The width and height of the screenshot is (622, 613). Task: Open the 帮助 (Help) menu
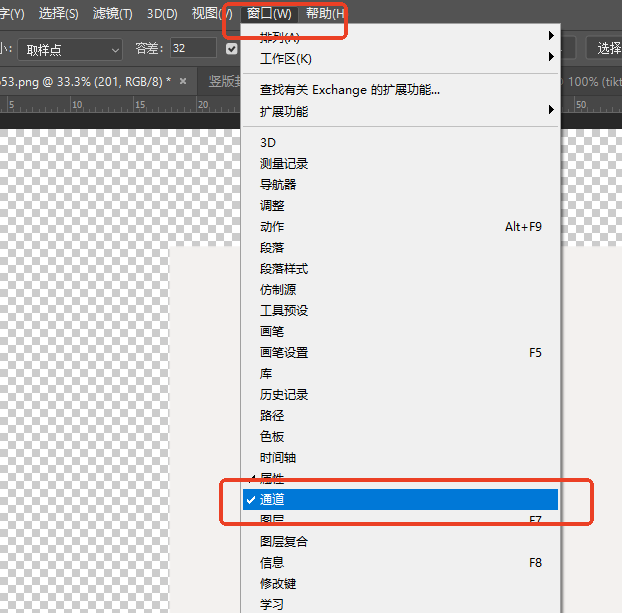(x=325, y=14)
